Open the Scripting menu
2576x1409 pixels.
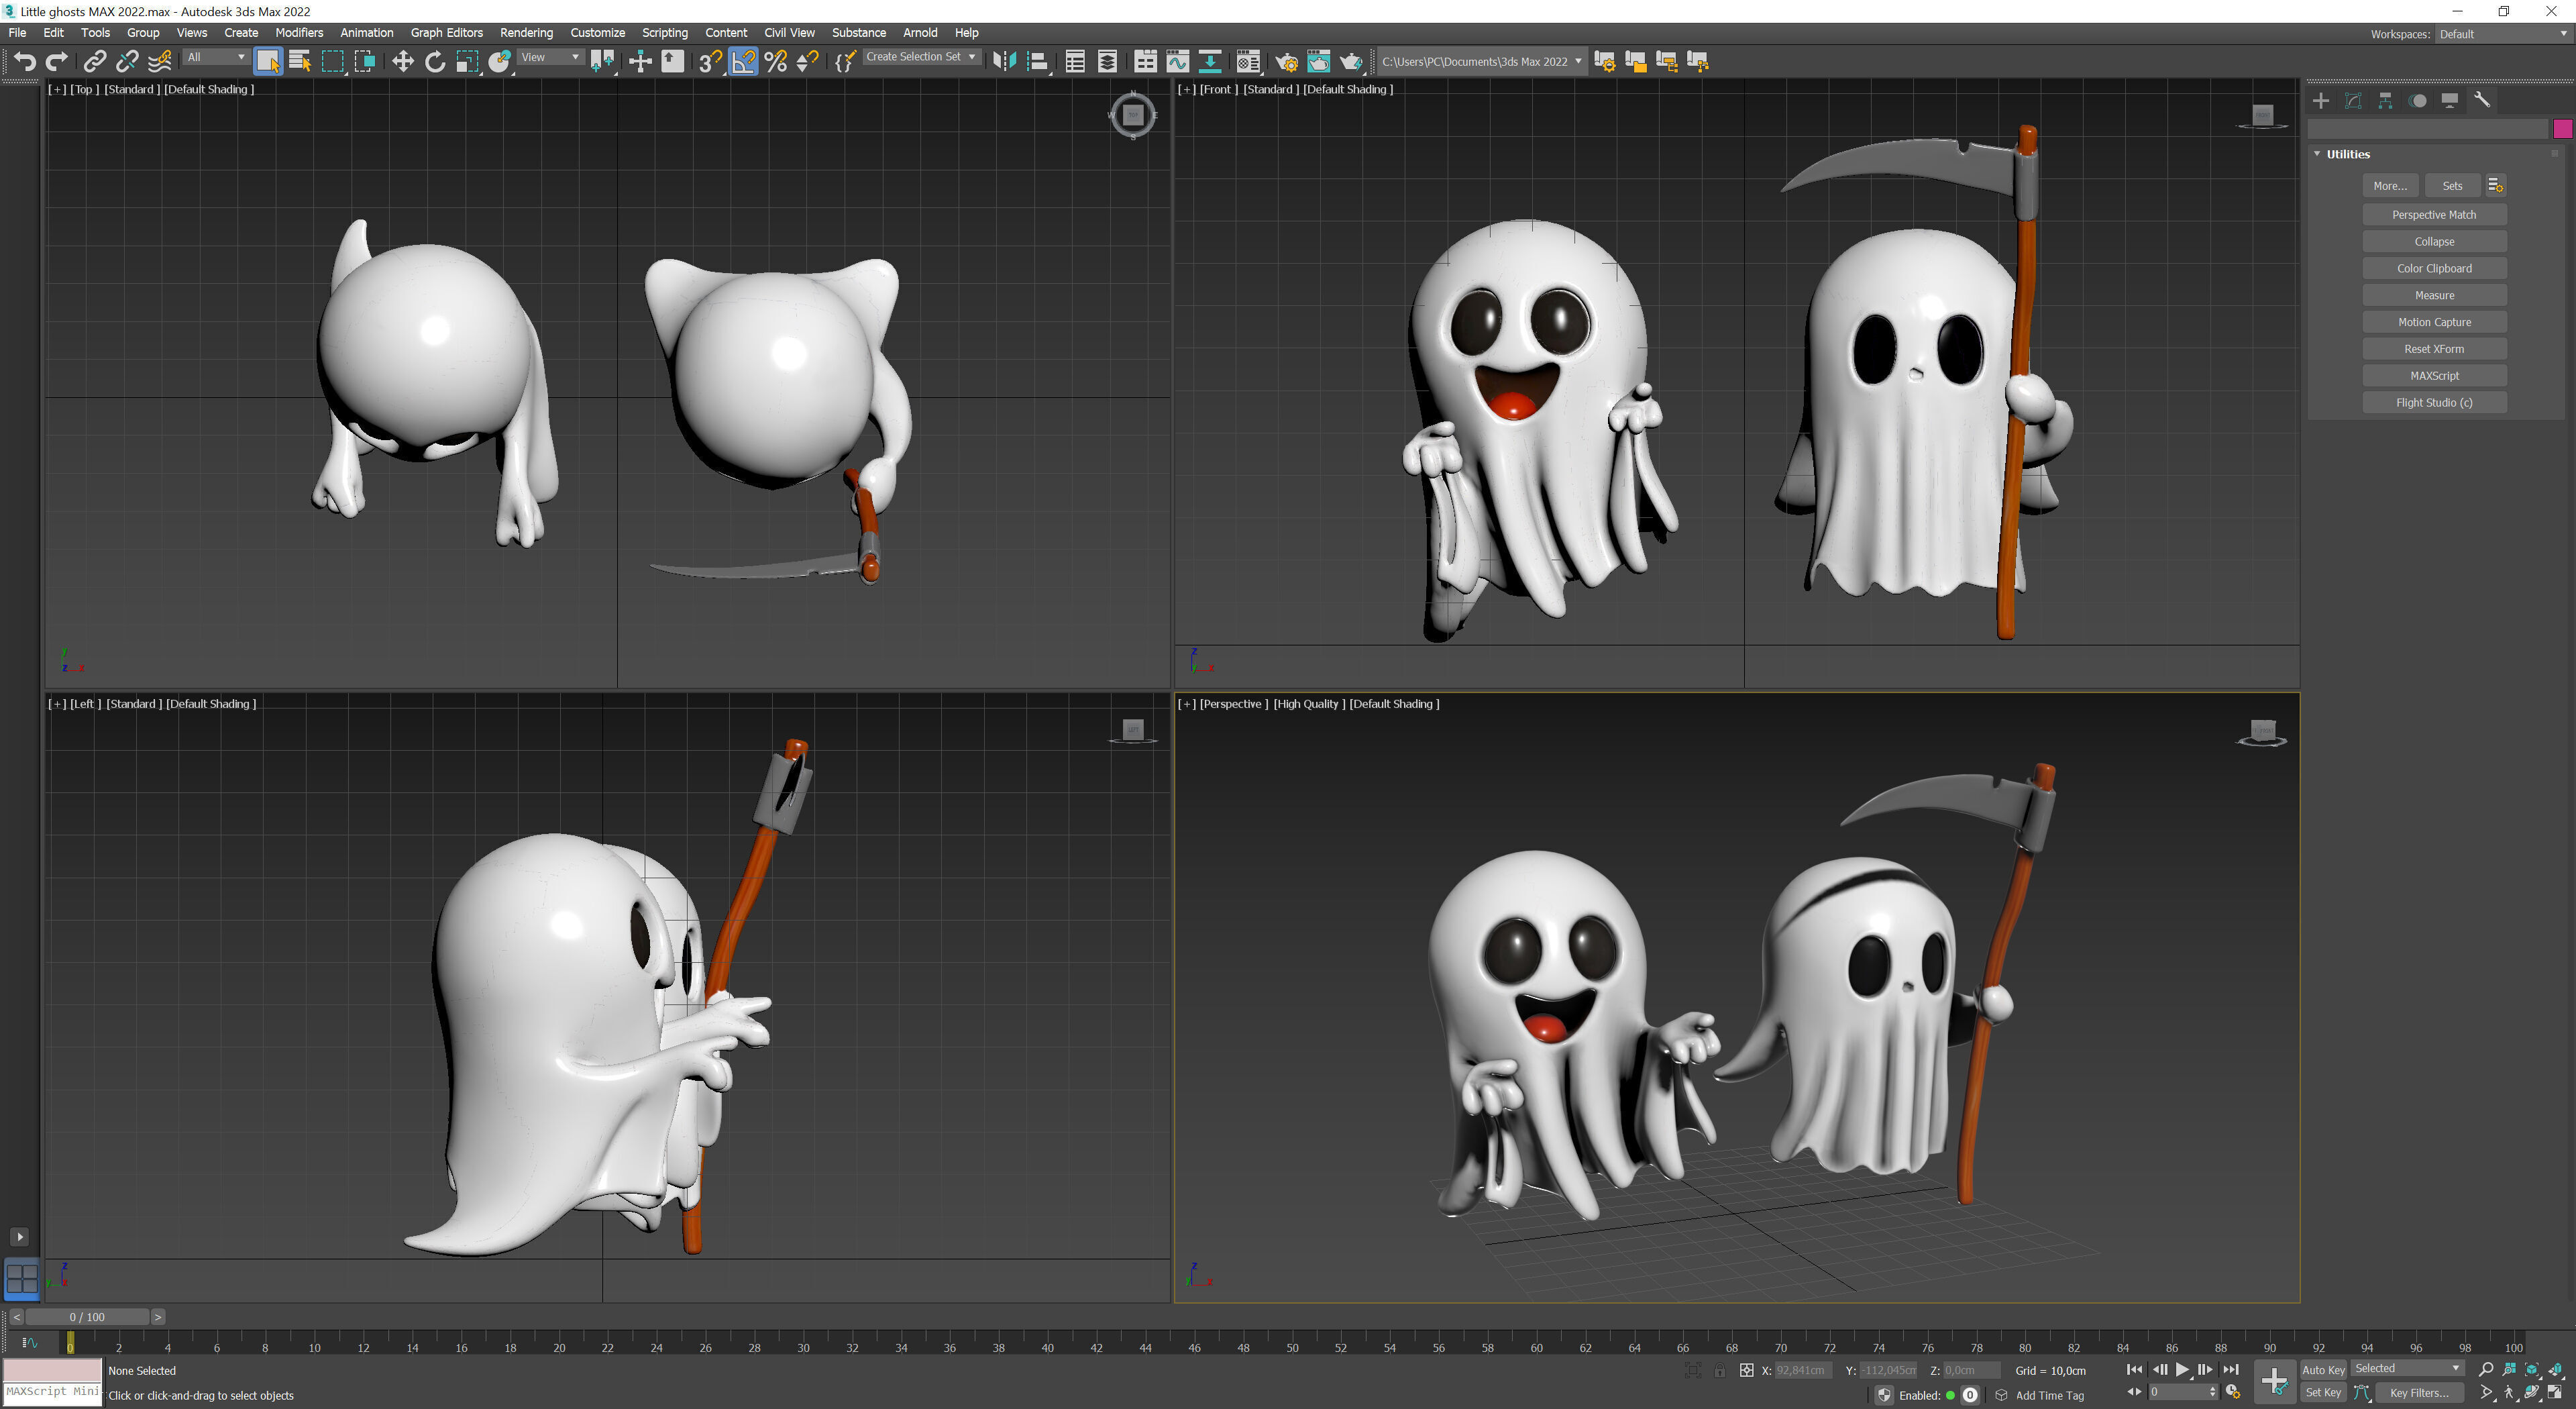(x=664, y=33)
